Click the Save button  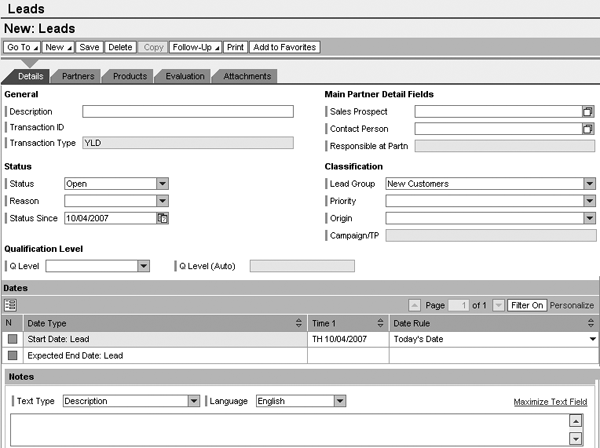[89, 47]
